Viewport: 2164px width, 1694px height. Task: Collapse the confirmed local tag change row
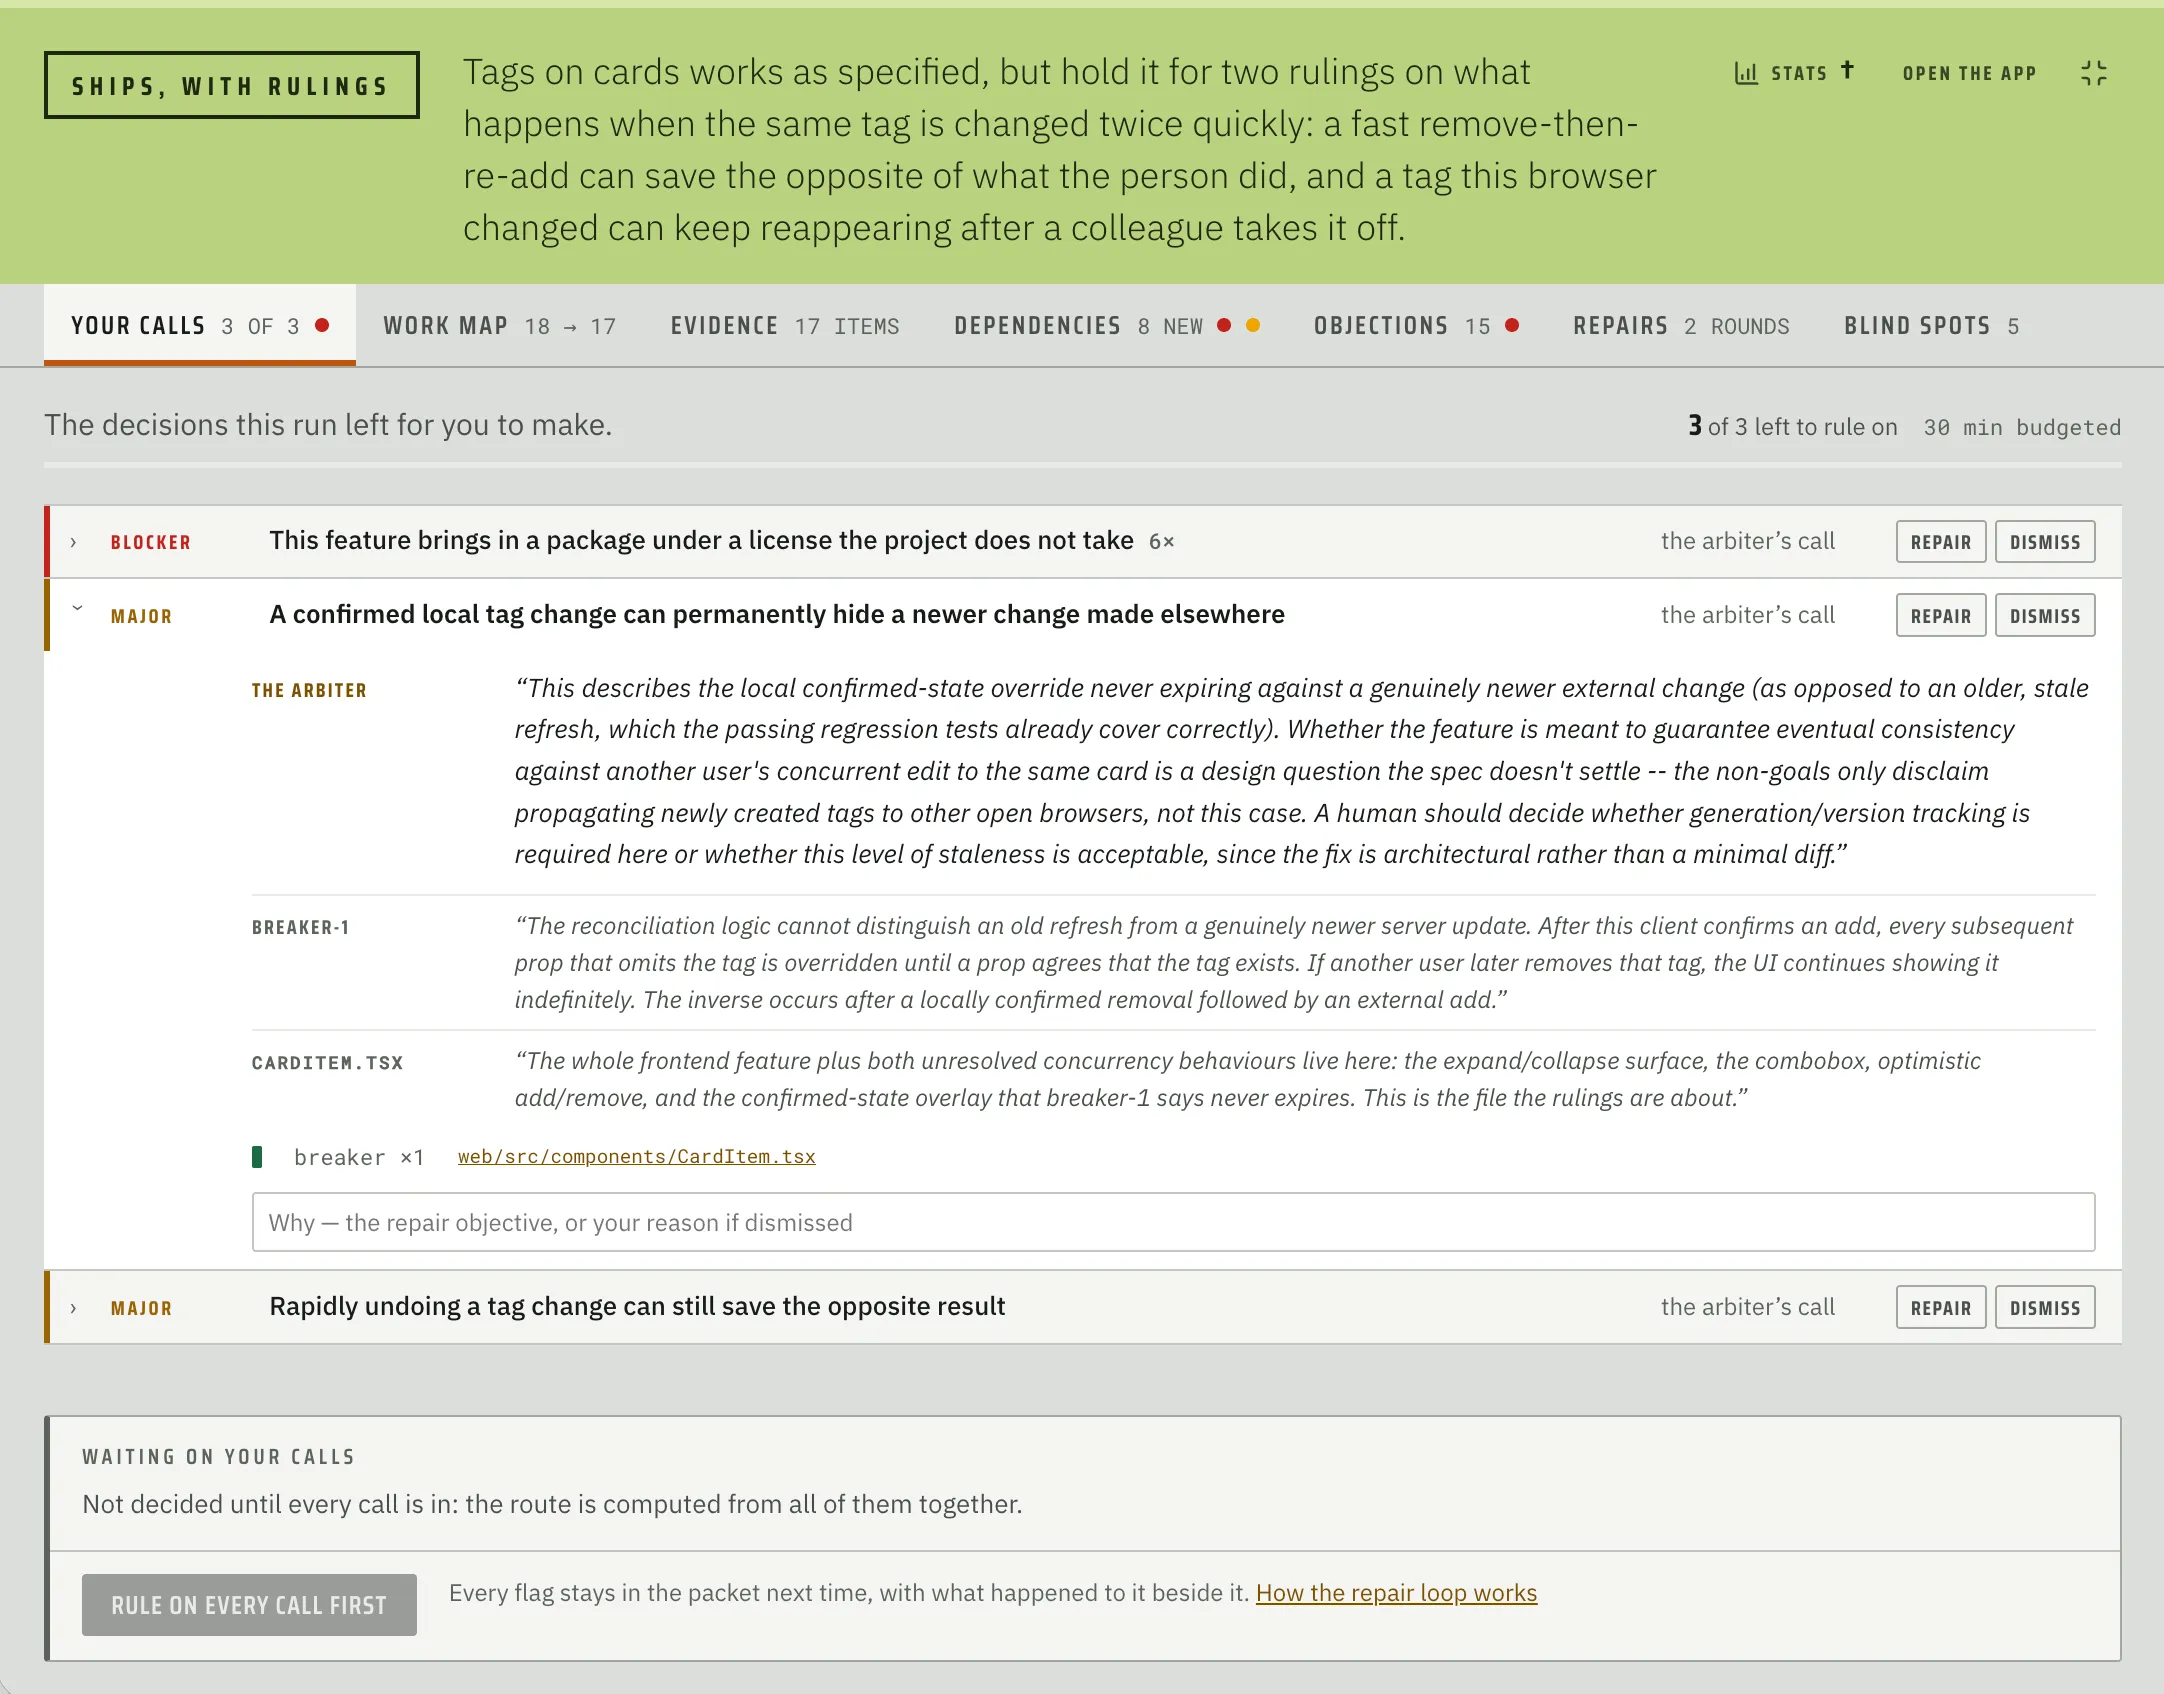[x=77, y=610]
